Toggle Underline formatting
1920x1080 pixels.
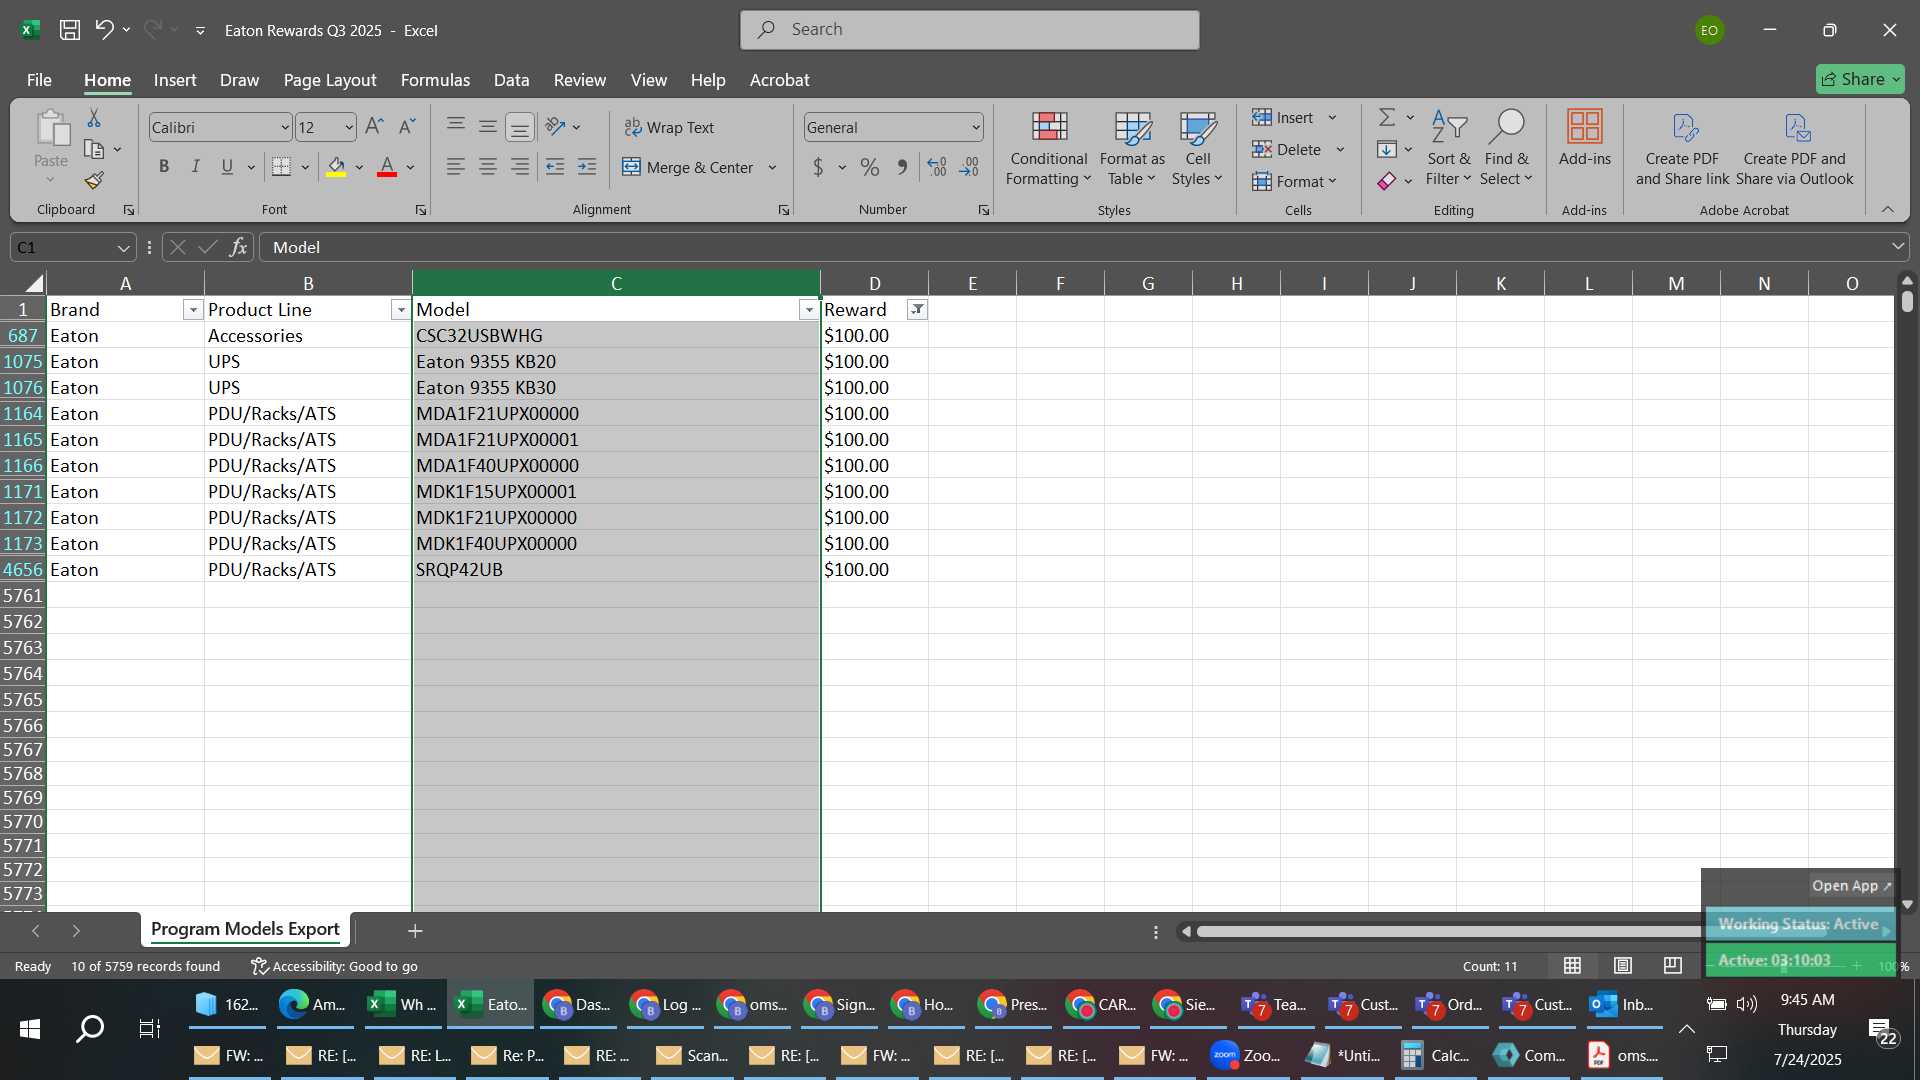click(227, 167)
